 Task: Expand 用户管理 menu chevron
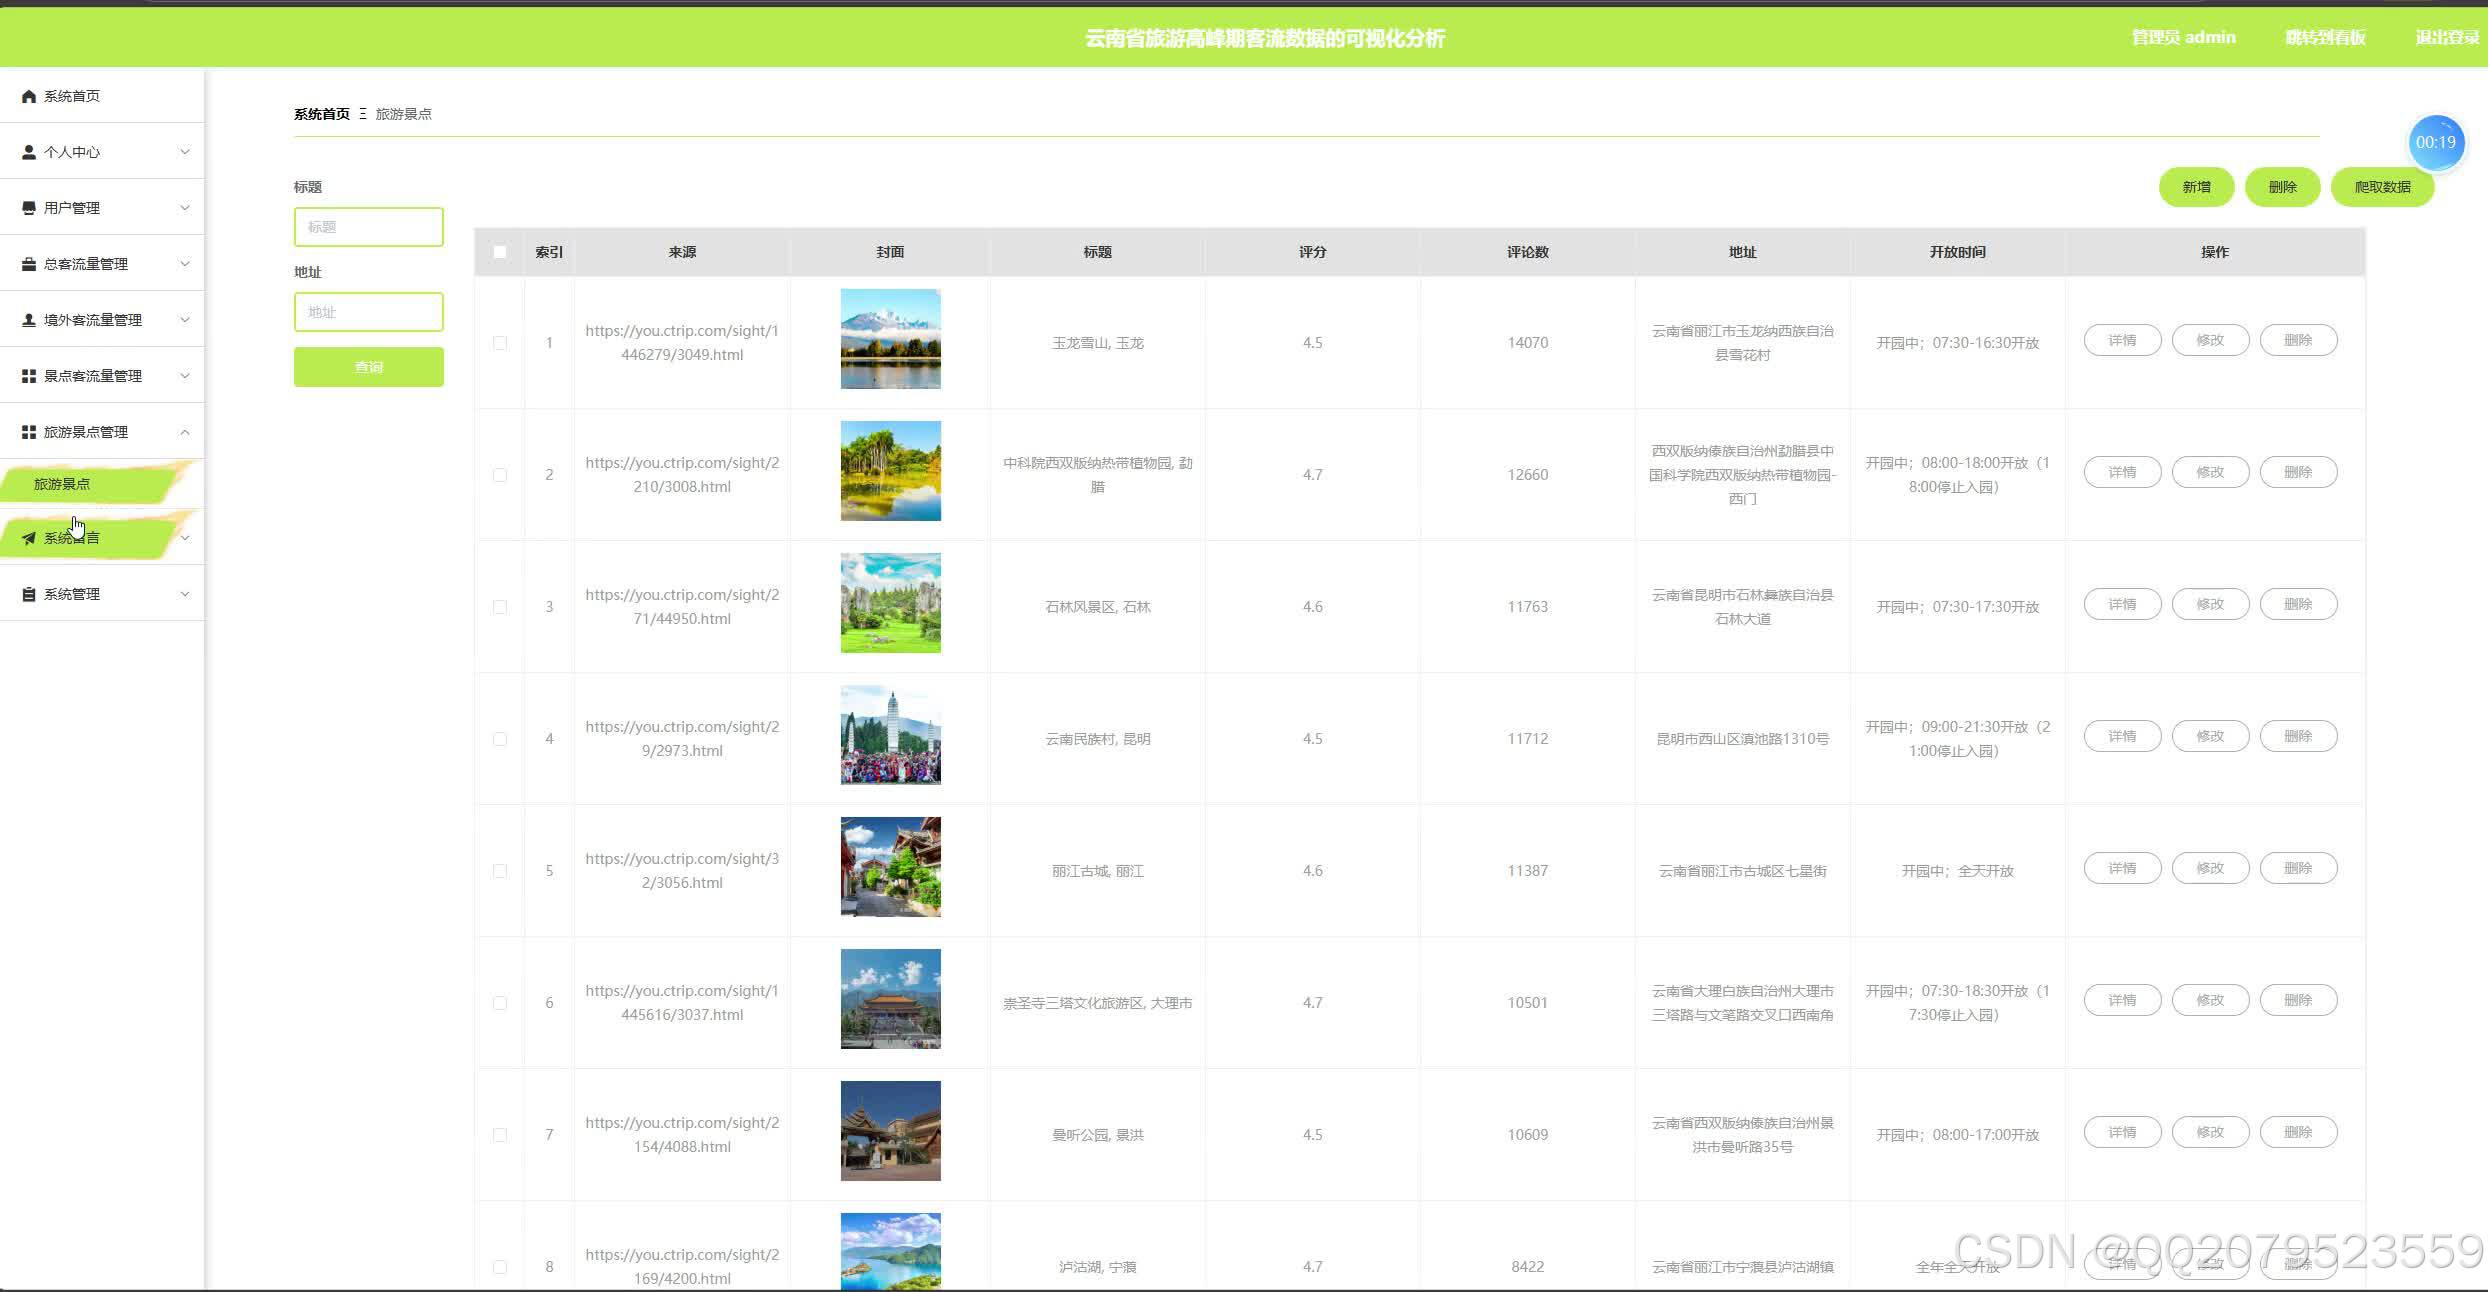185,208
